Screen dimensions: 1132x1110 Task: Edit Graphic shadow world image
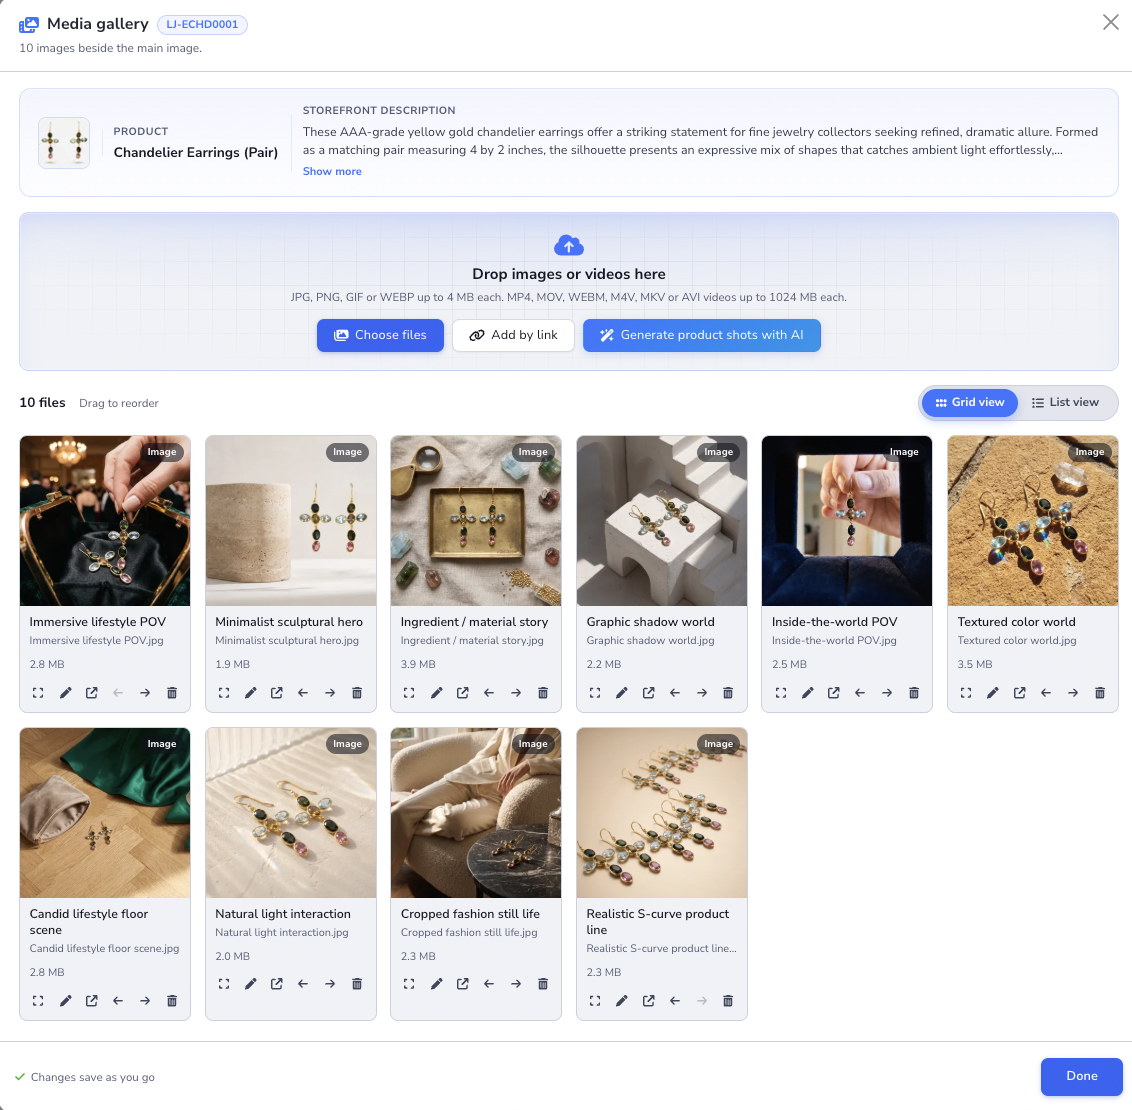click(x=622, y=693)
